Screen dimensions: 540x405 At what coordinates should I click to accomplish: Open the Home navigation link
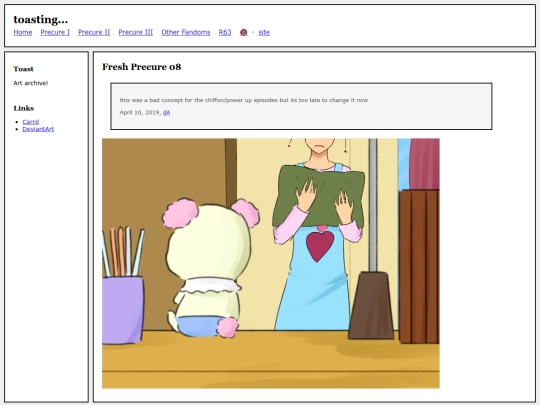[23, 32]
